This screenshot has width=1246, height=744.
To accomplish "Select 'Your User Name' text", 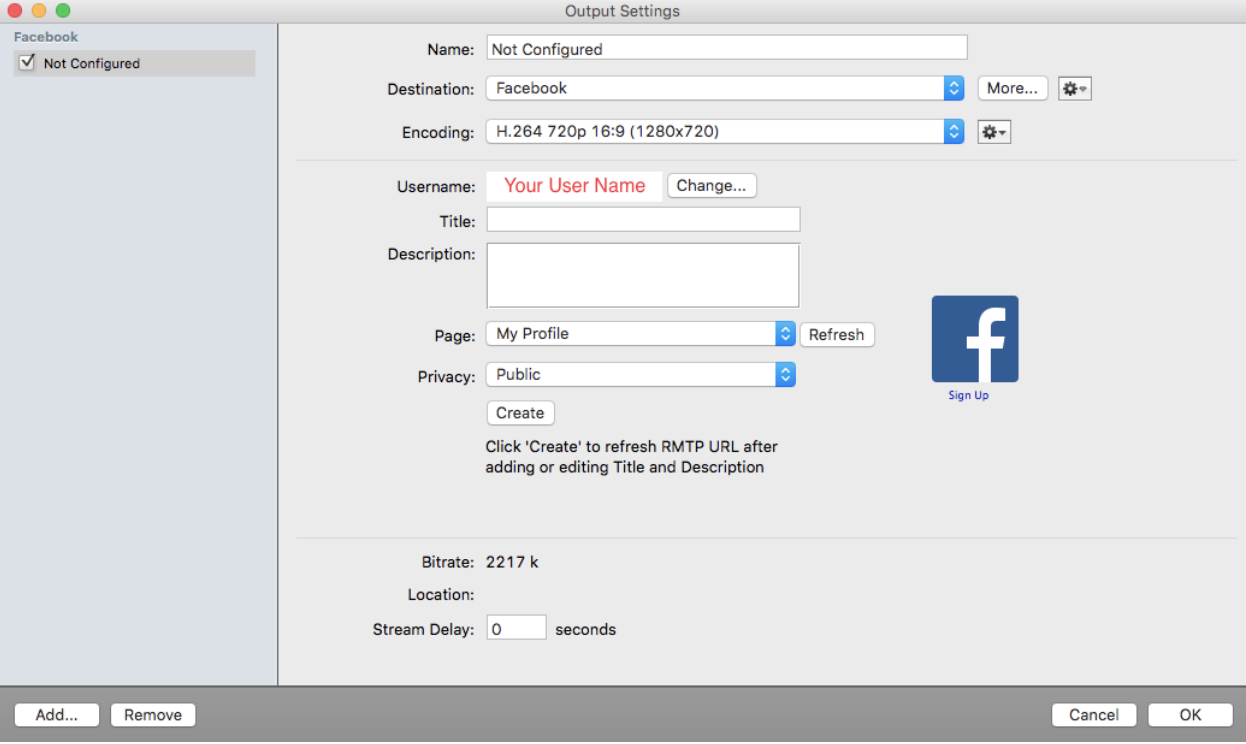I will point(575,186).
